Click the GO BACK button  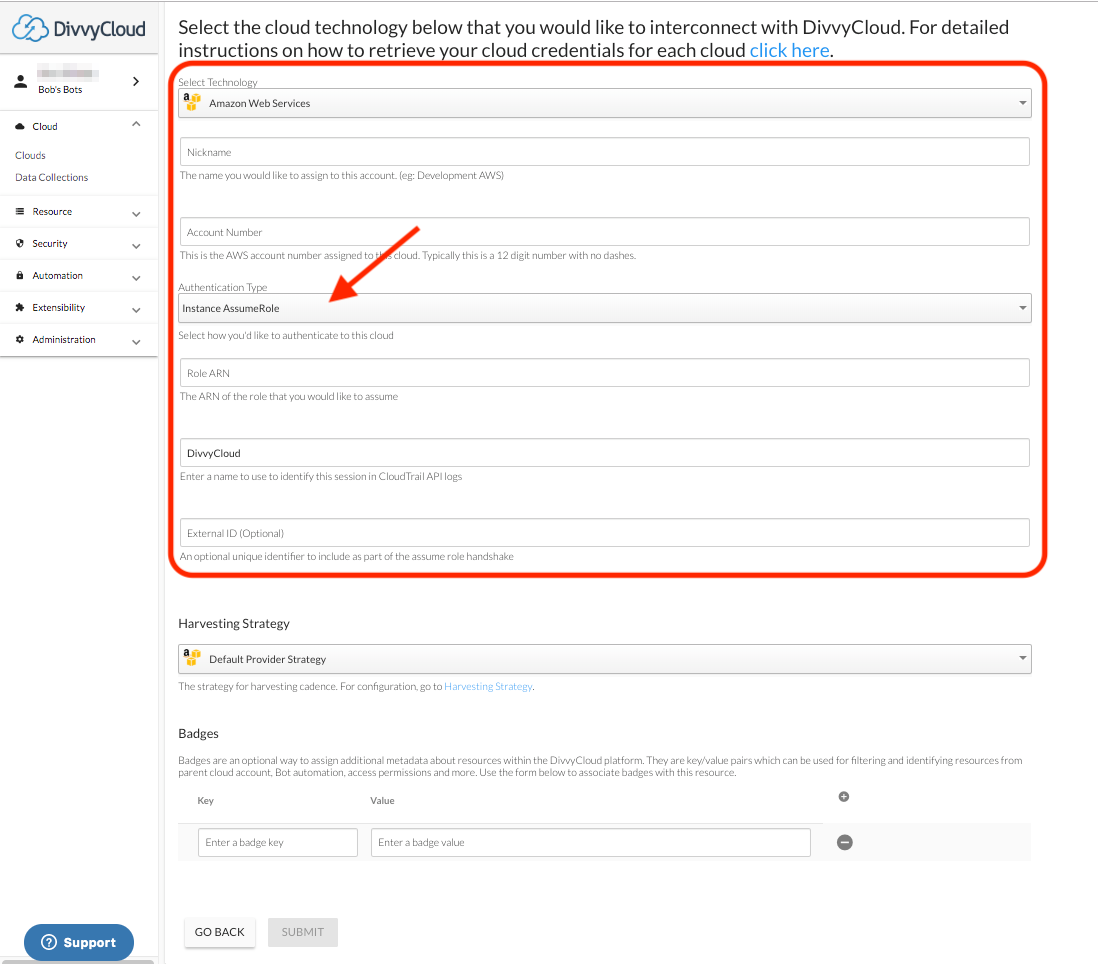[220, 932]
